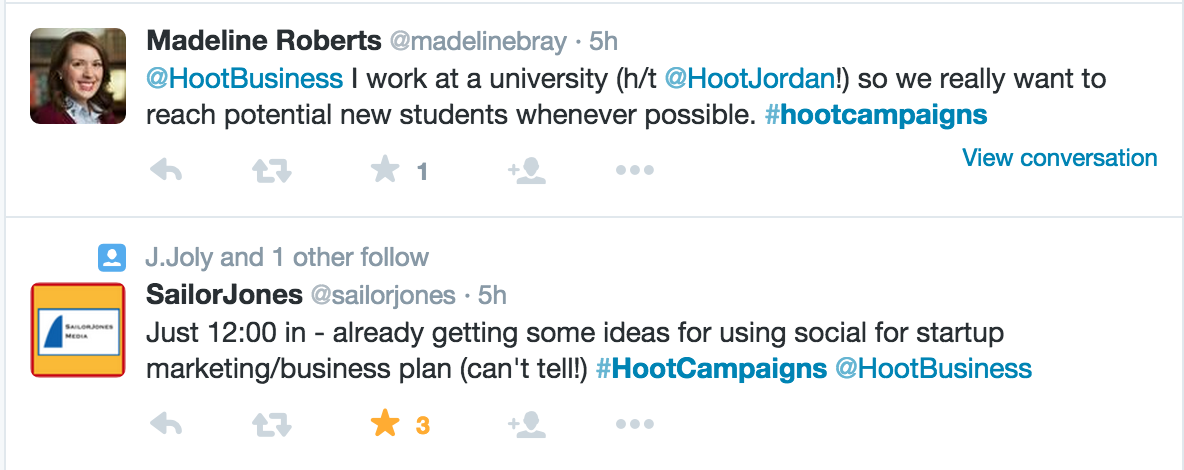Open #HootCampaigns hashtag in SailorJones' tweet

(711, 369)
